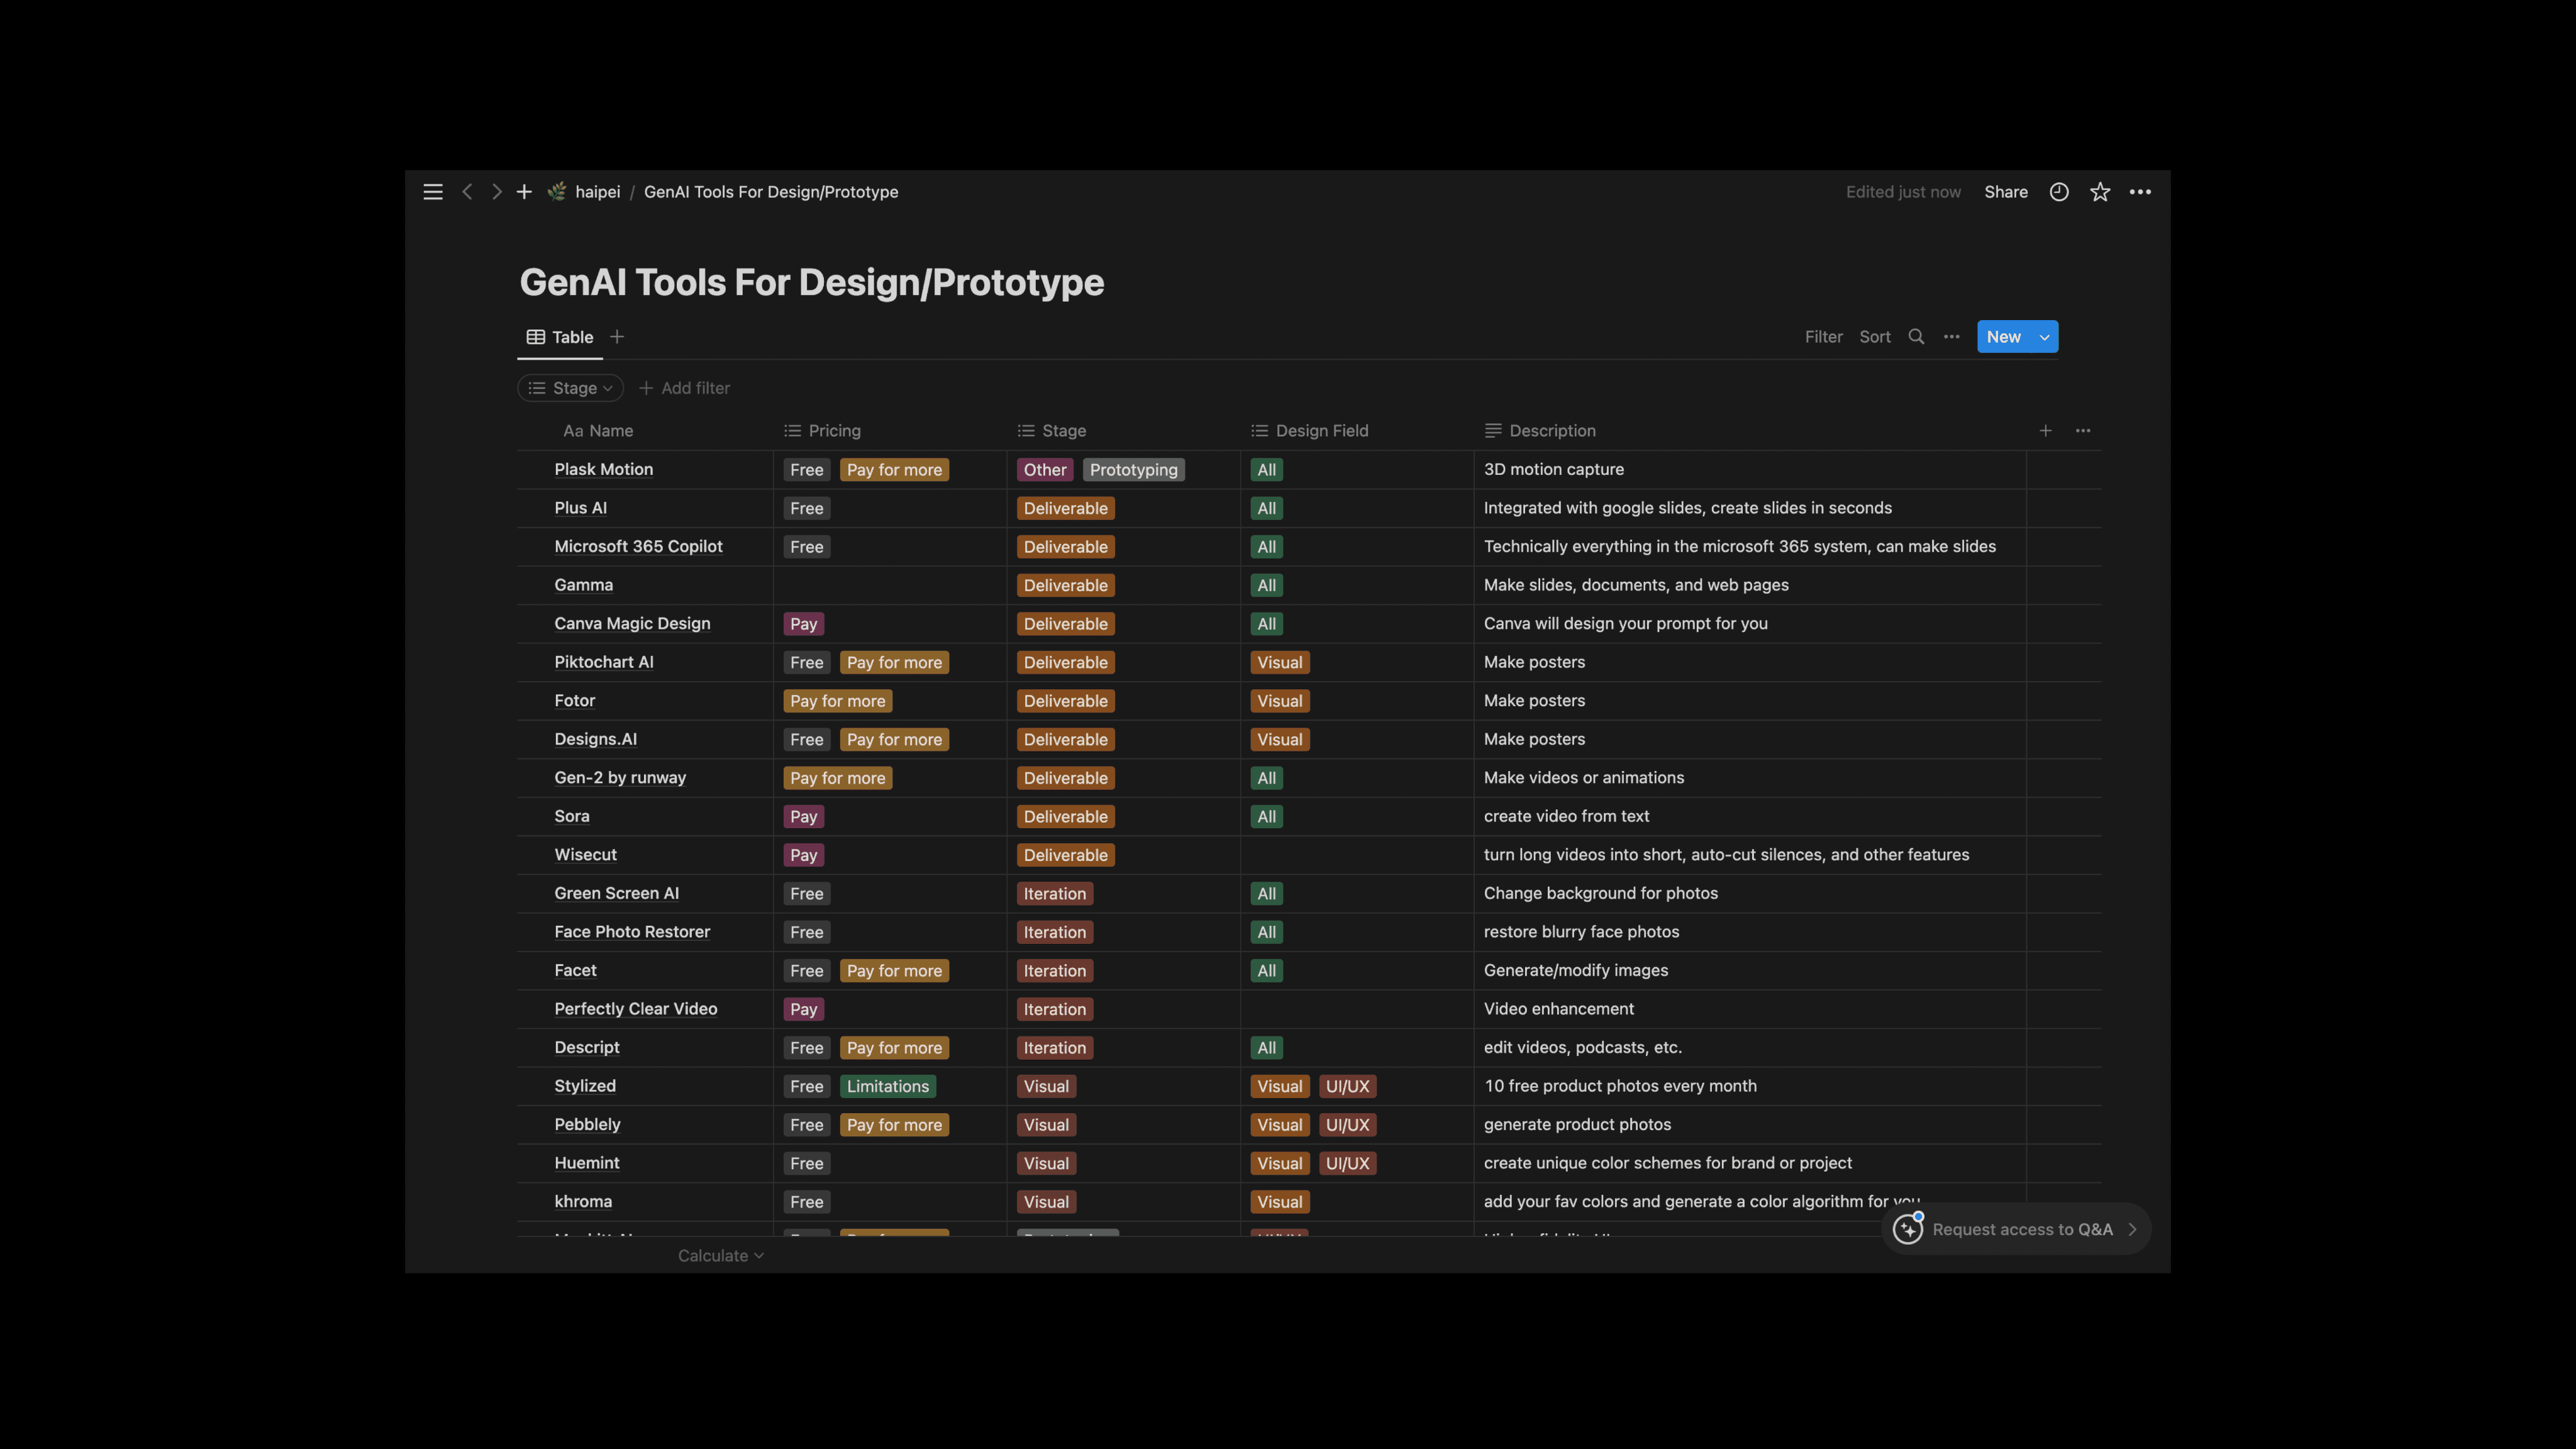This screenshot has height=1449, width=2576.
Task: Click Piktochart AI's Visual design field tag
Action: pos(1280,663)
